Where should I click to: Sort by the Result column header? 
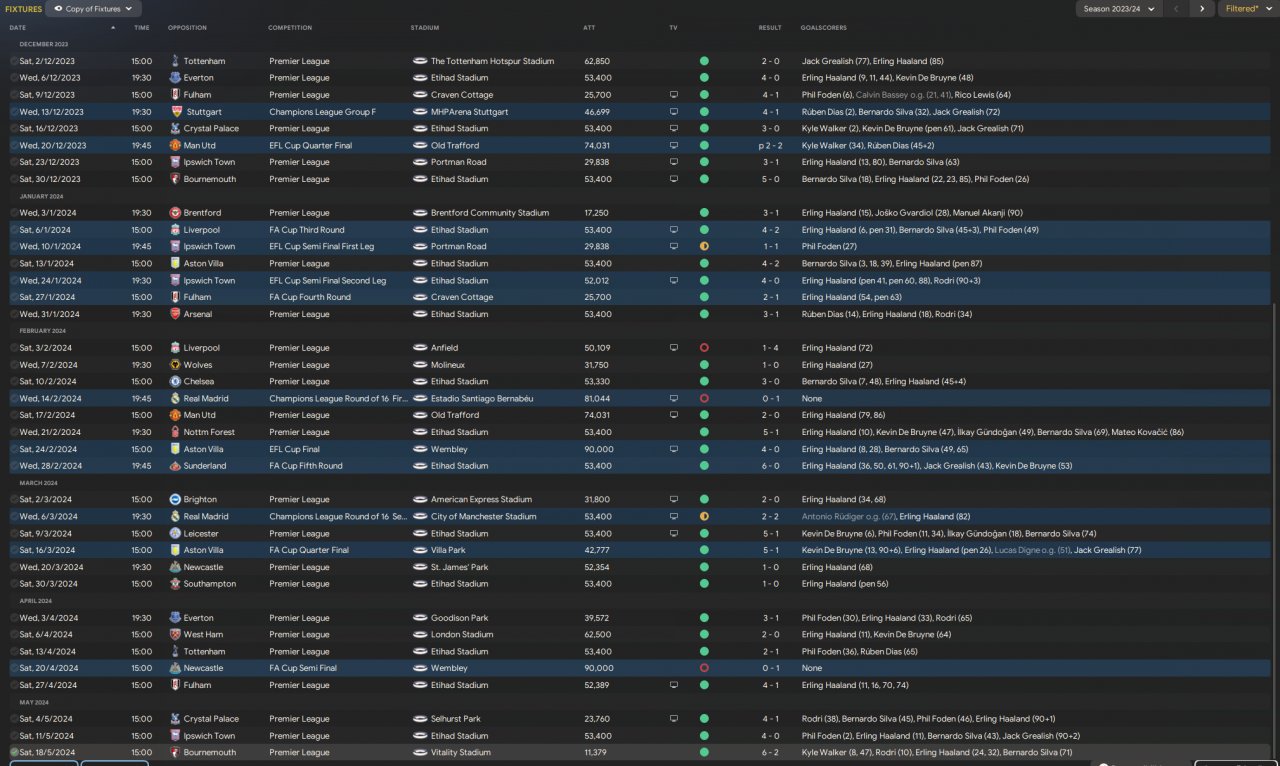point(770,27)
